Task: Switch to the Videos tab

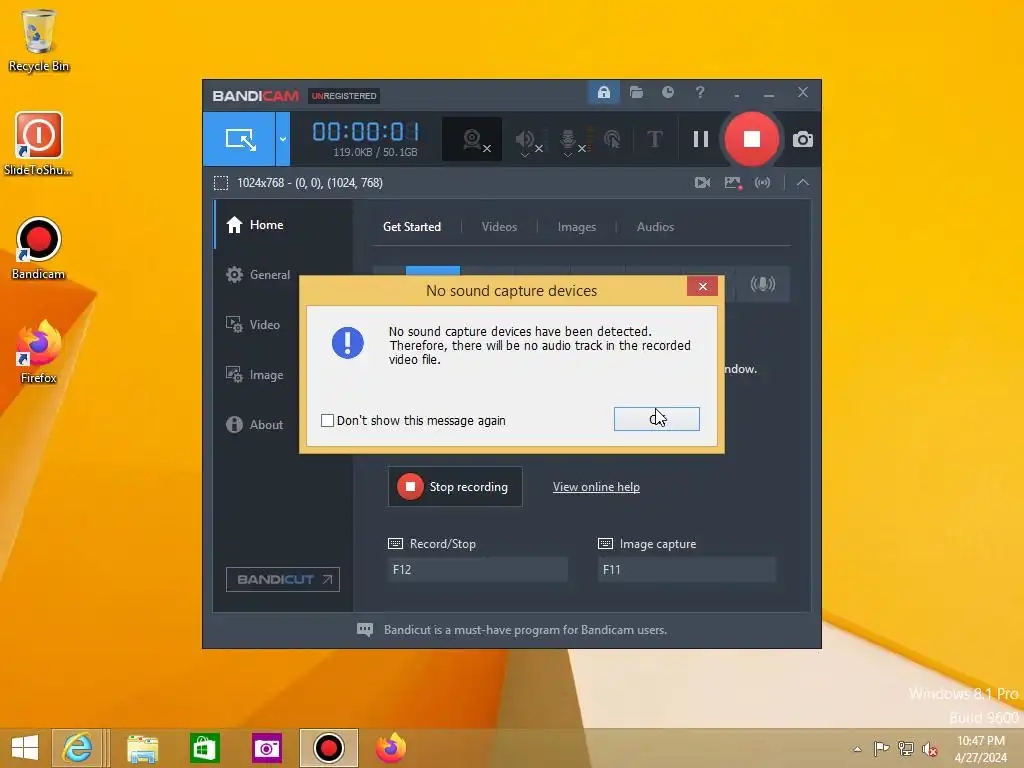Action: (499, 227)
